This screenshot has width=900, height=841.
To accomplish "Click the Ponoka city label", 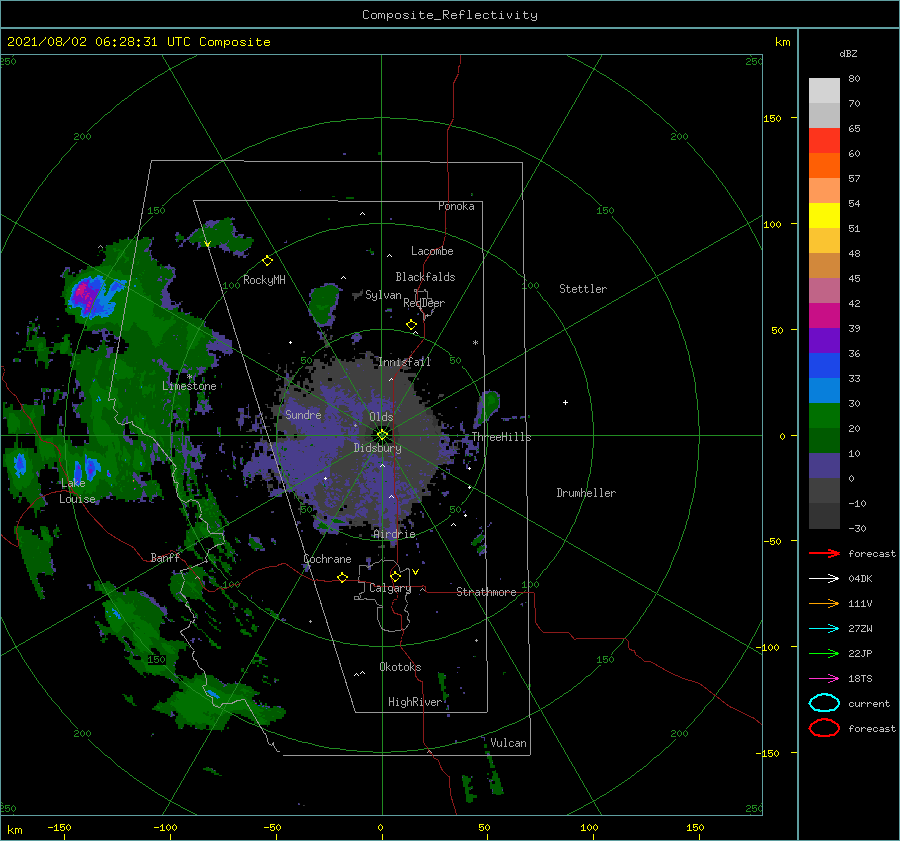I will pos(456,206).
